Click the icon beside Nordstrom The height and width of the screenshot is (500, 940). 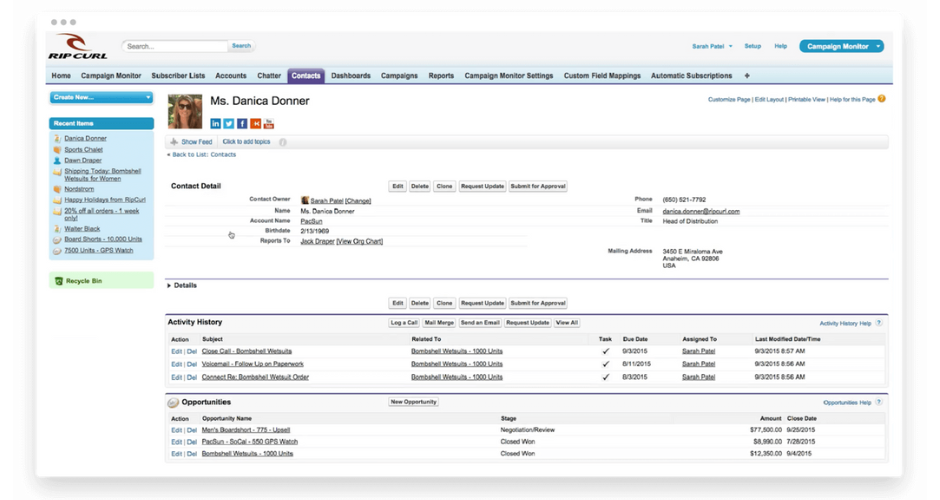[x=57, y=189]
